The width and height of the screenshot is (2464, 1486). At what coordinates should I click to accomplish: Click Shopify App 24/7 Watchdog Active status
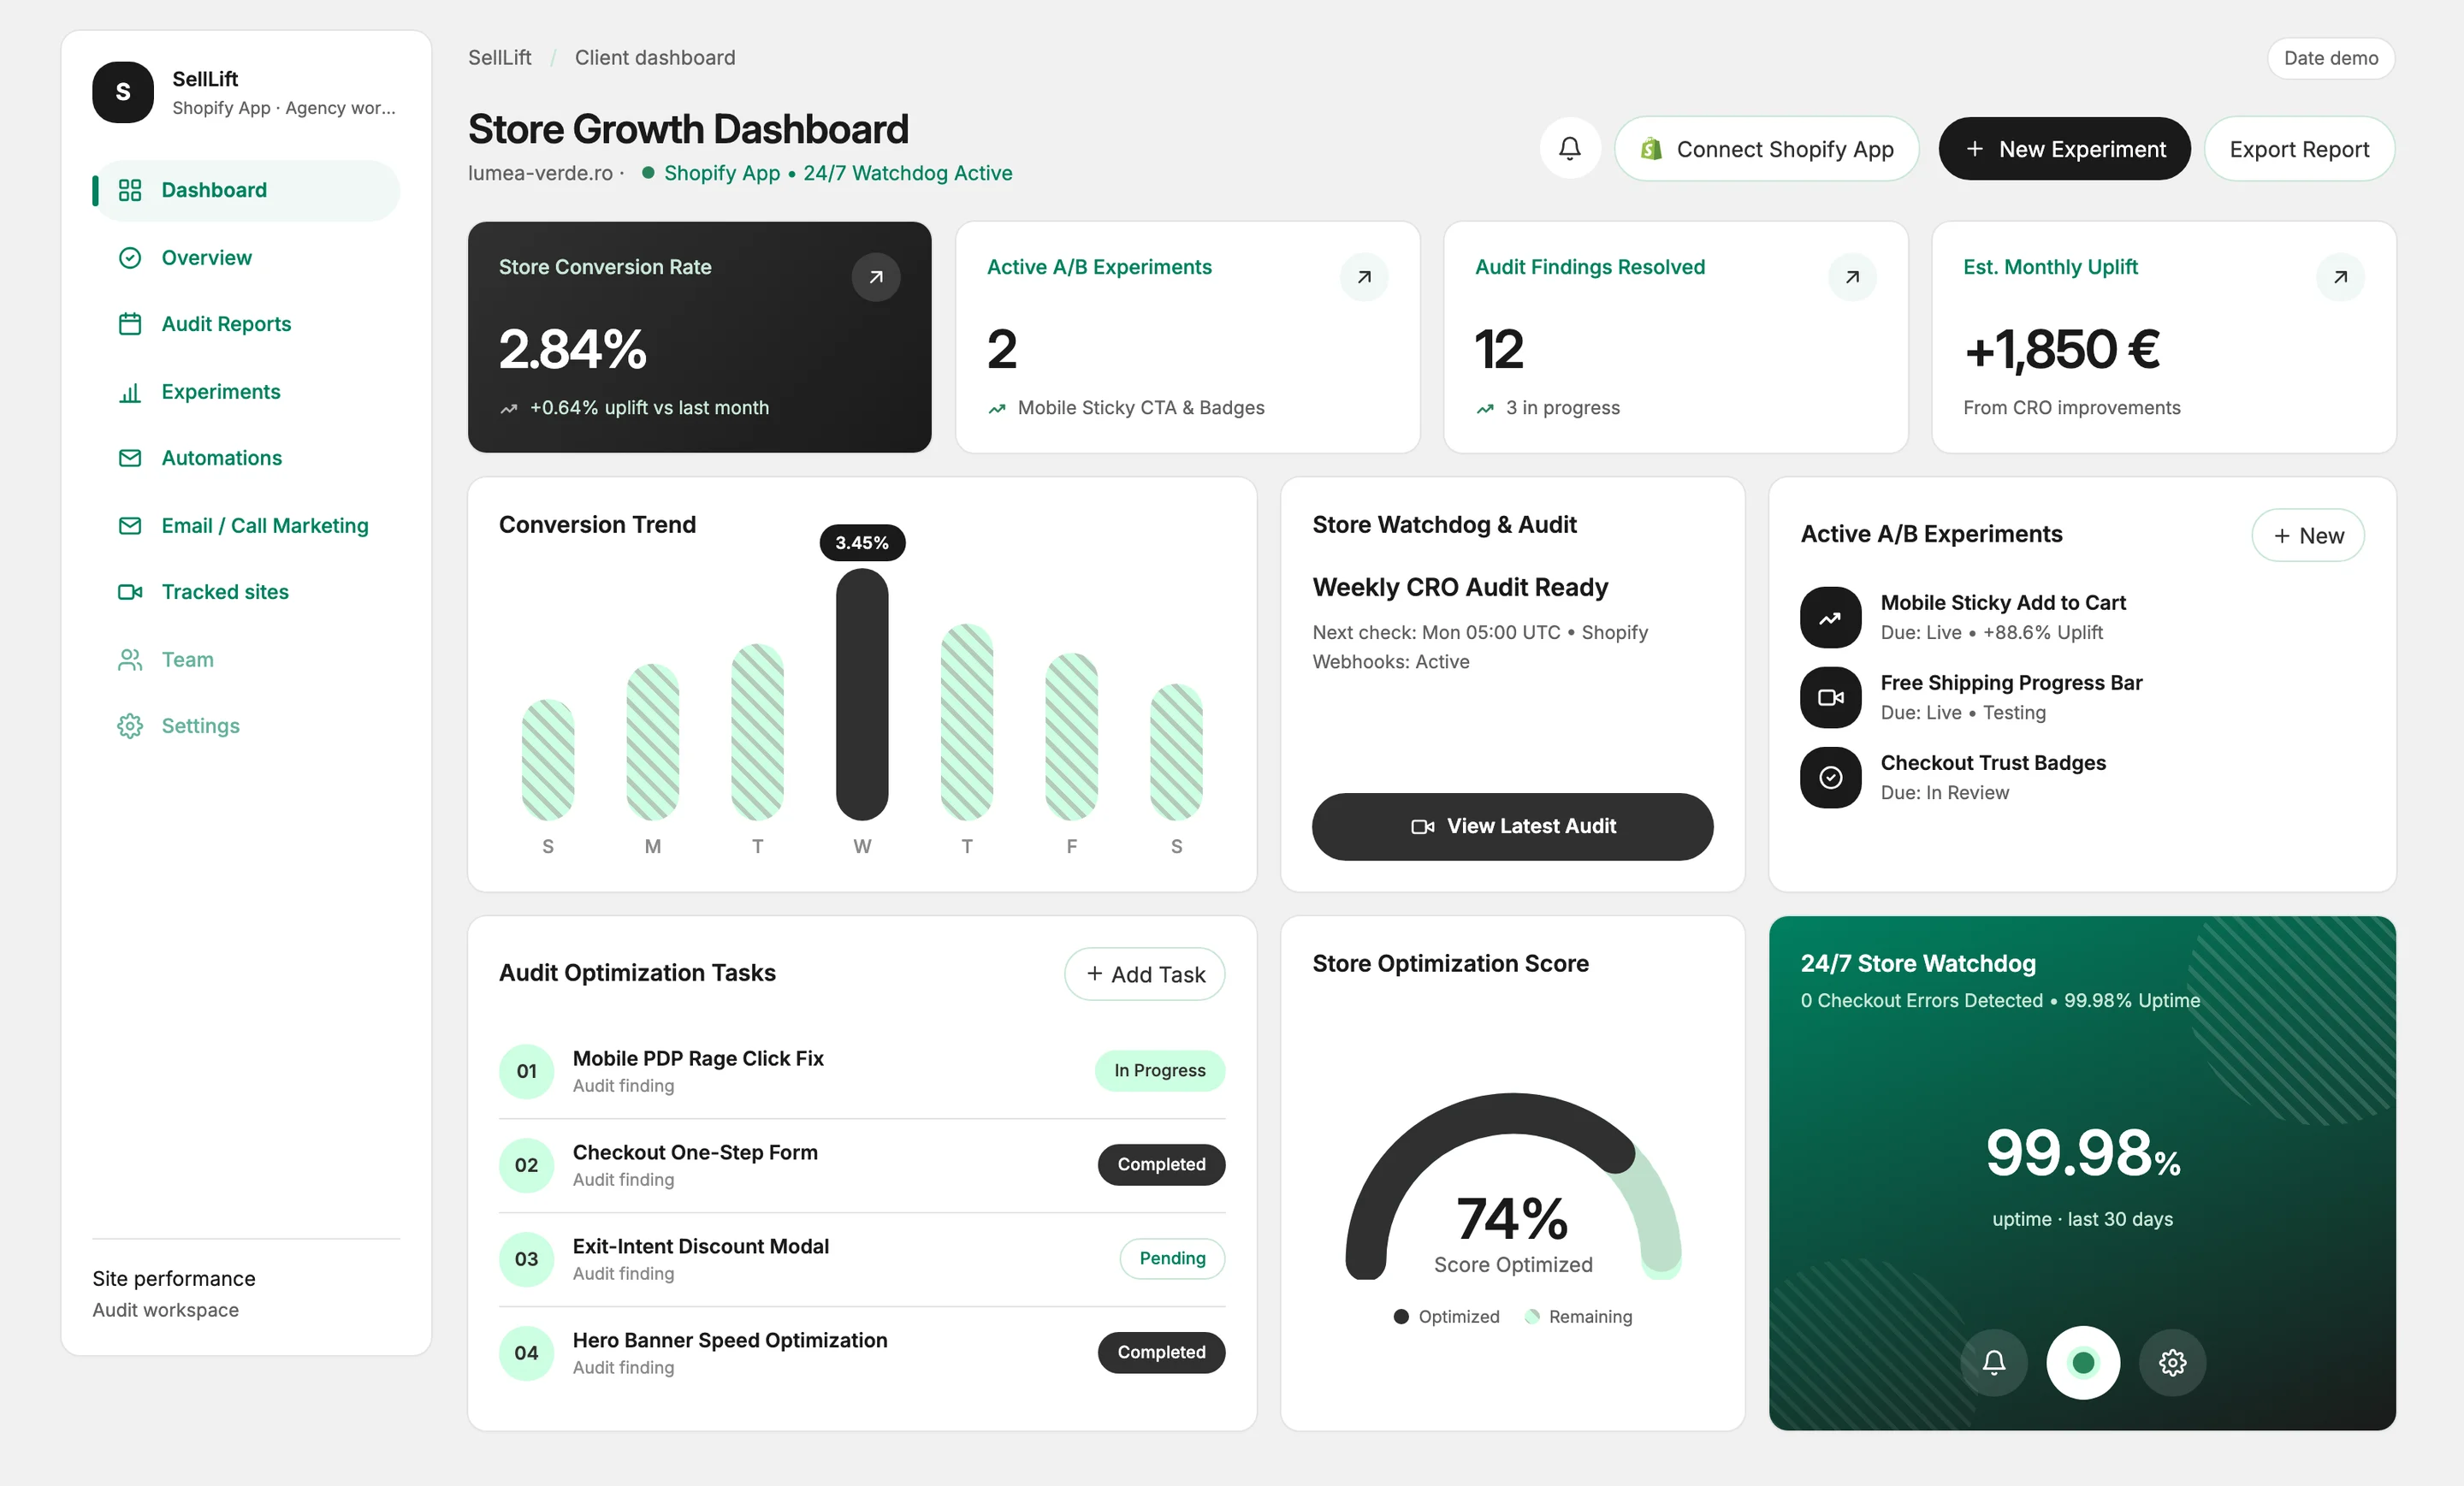pyautogui.click(x=827, y=173)
